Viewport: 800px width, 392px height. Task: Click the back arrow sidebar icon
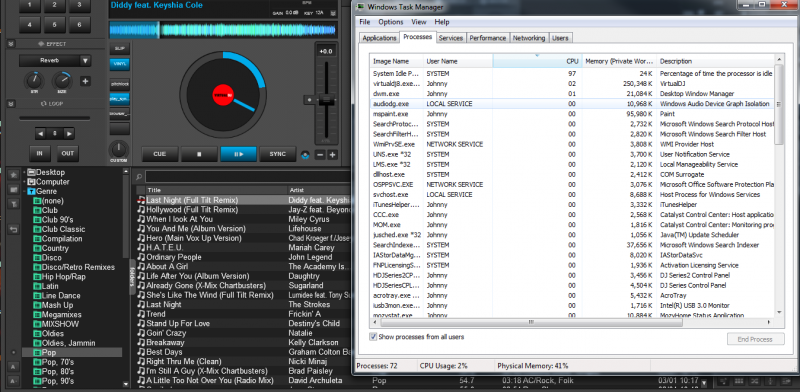pyautogui.click(x=13, y=229)
